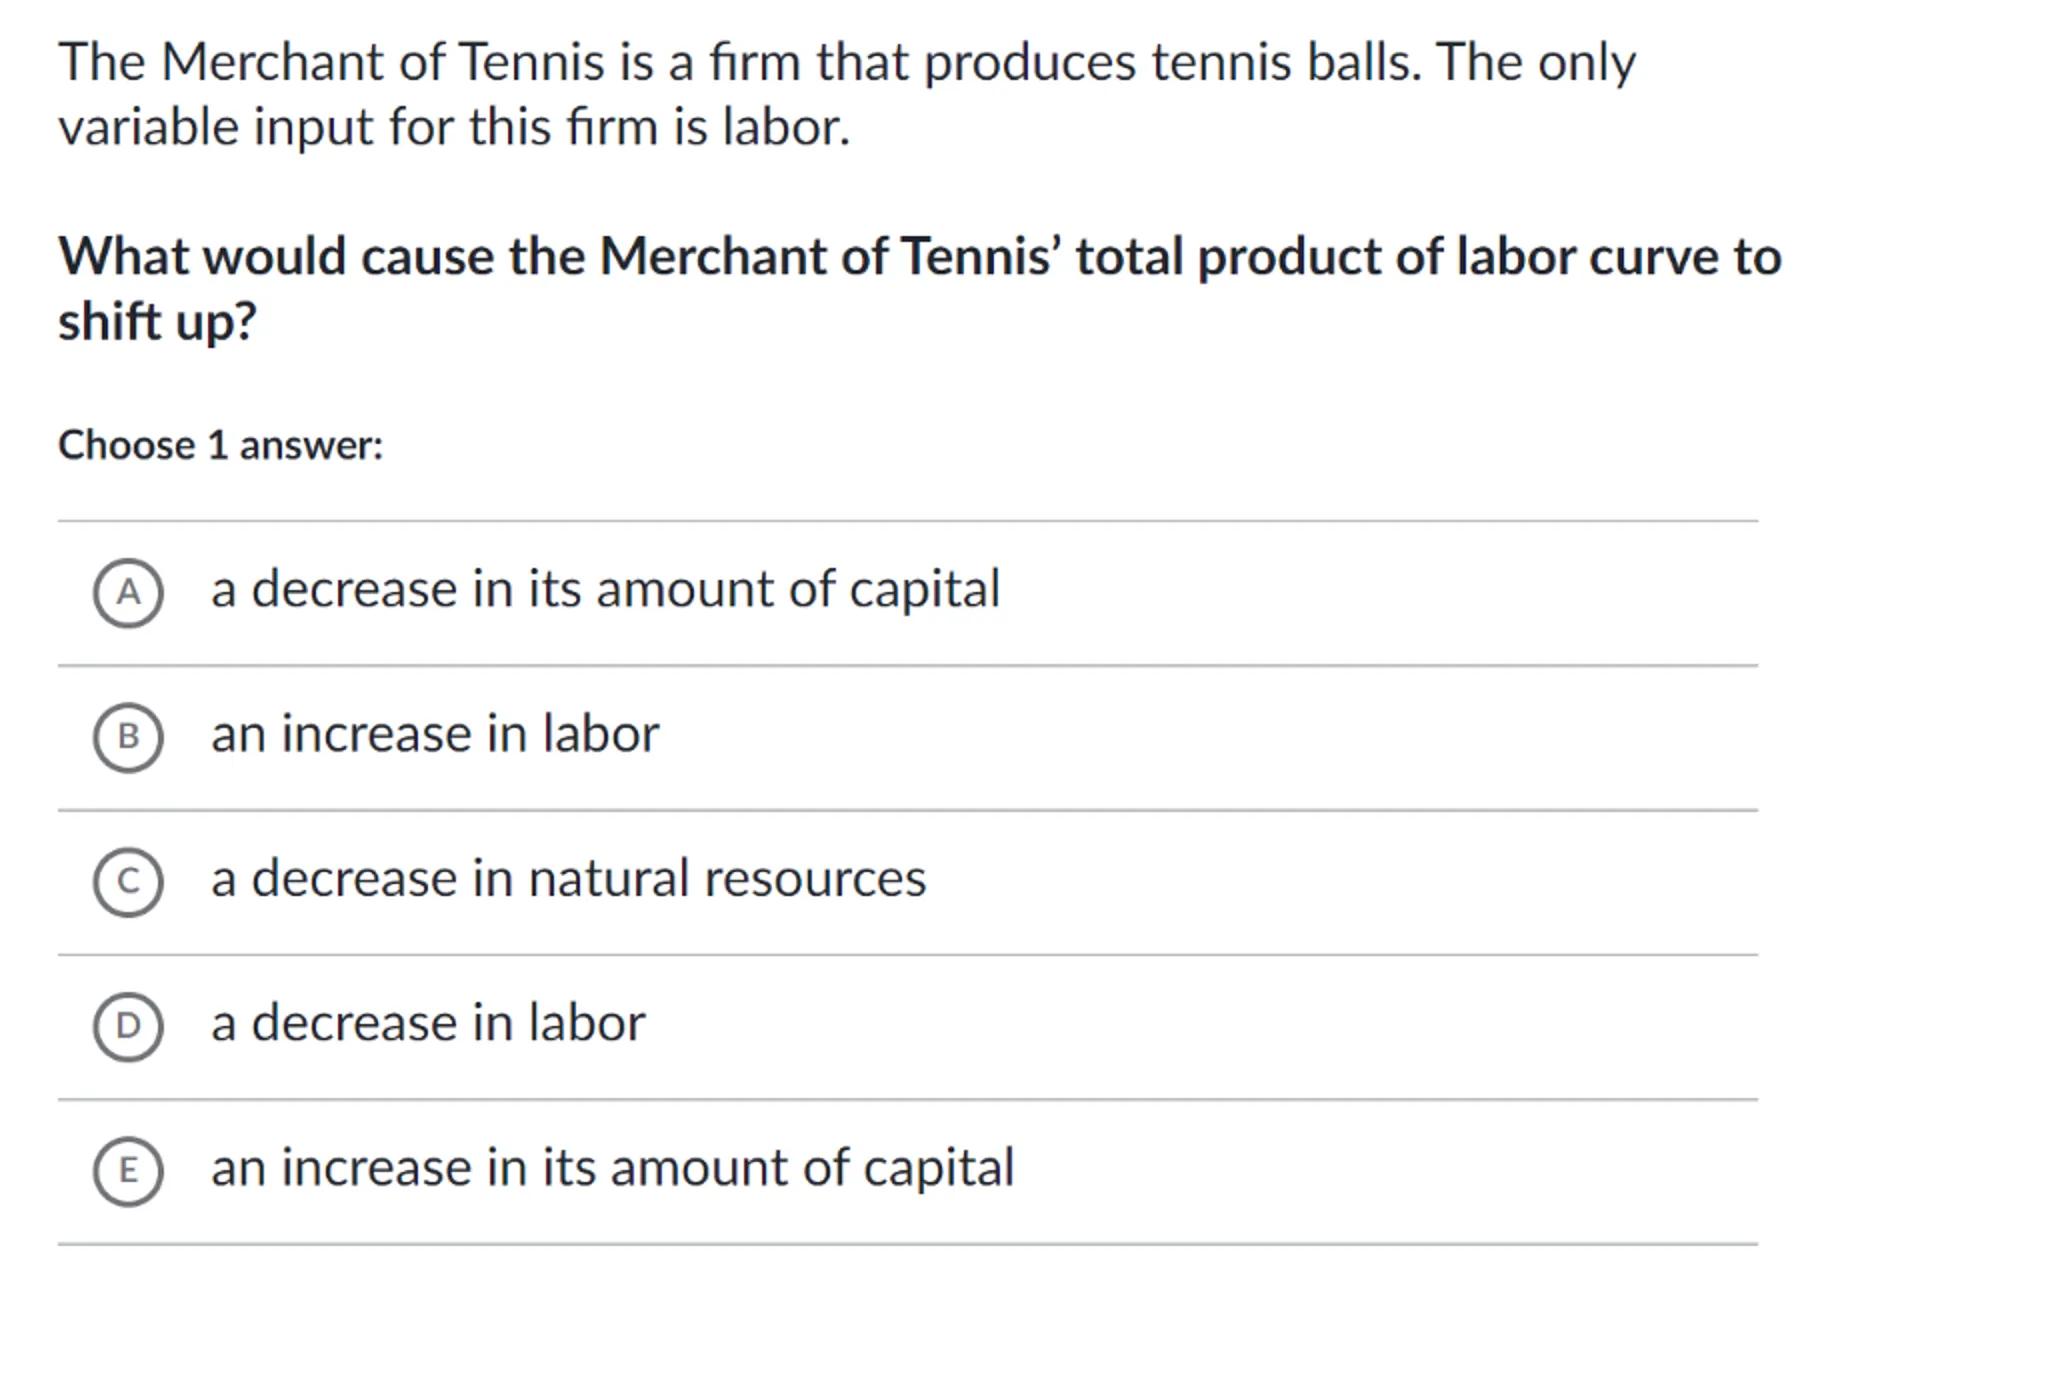Choose the circle labeled C
The width and height of the screenshot is (2048, 1379).
click(128, 882)
